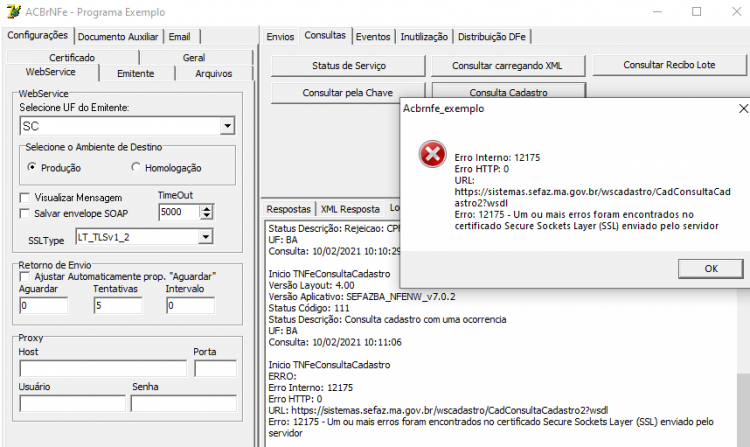750x447 pixels.
Task: Select the Produção radio button
Action: 32,167
